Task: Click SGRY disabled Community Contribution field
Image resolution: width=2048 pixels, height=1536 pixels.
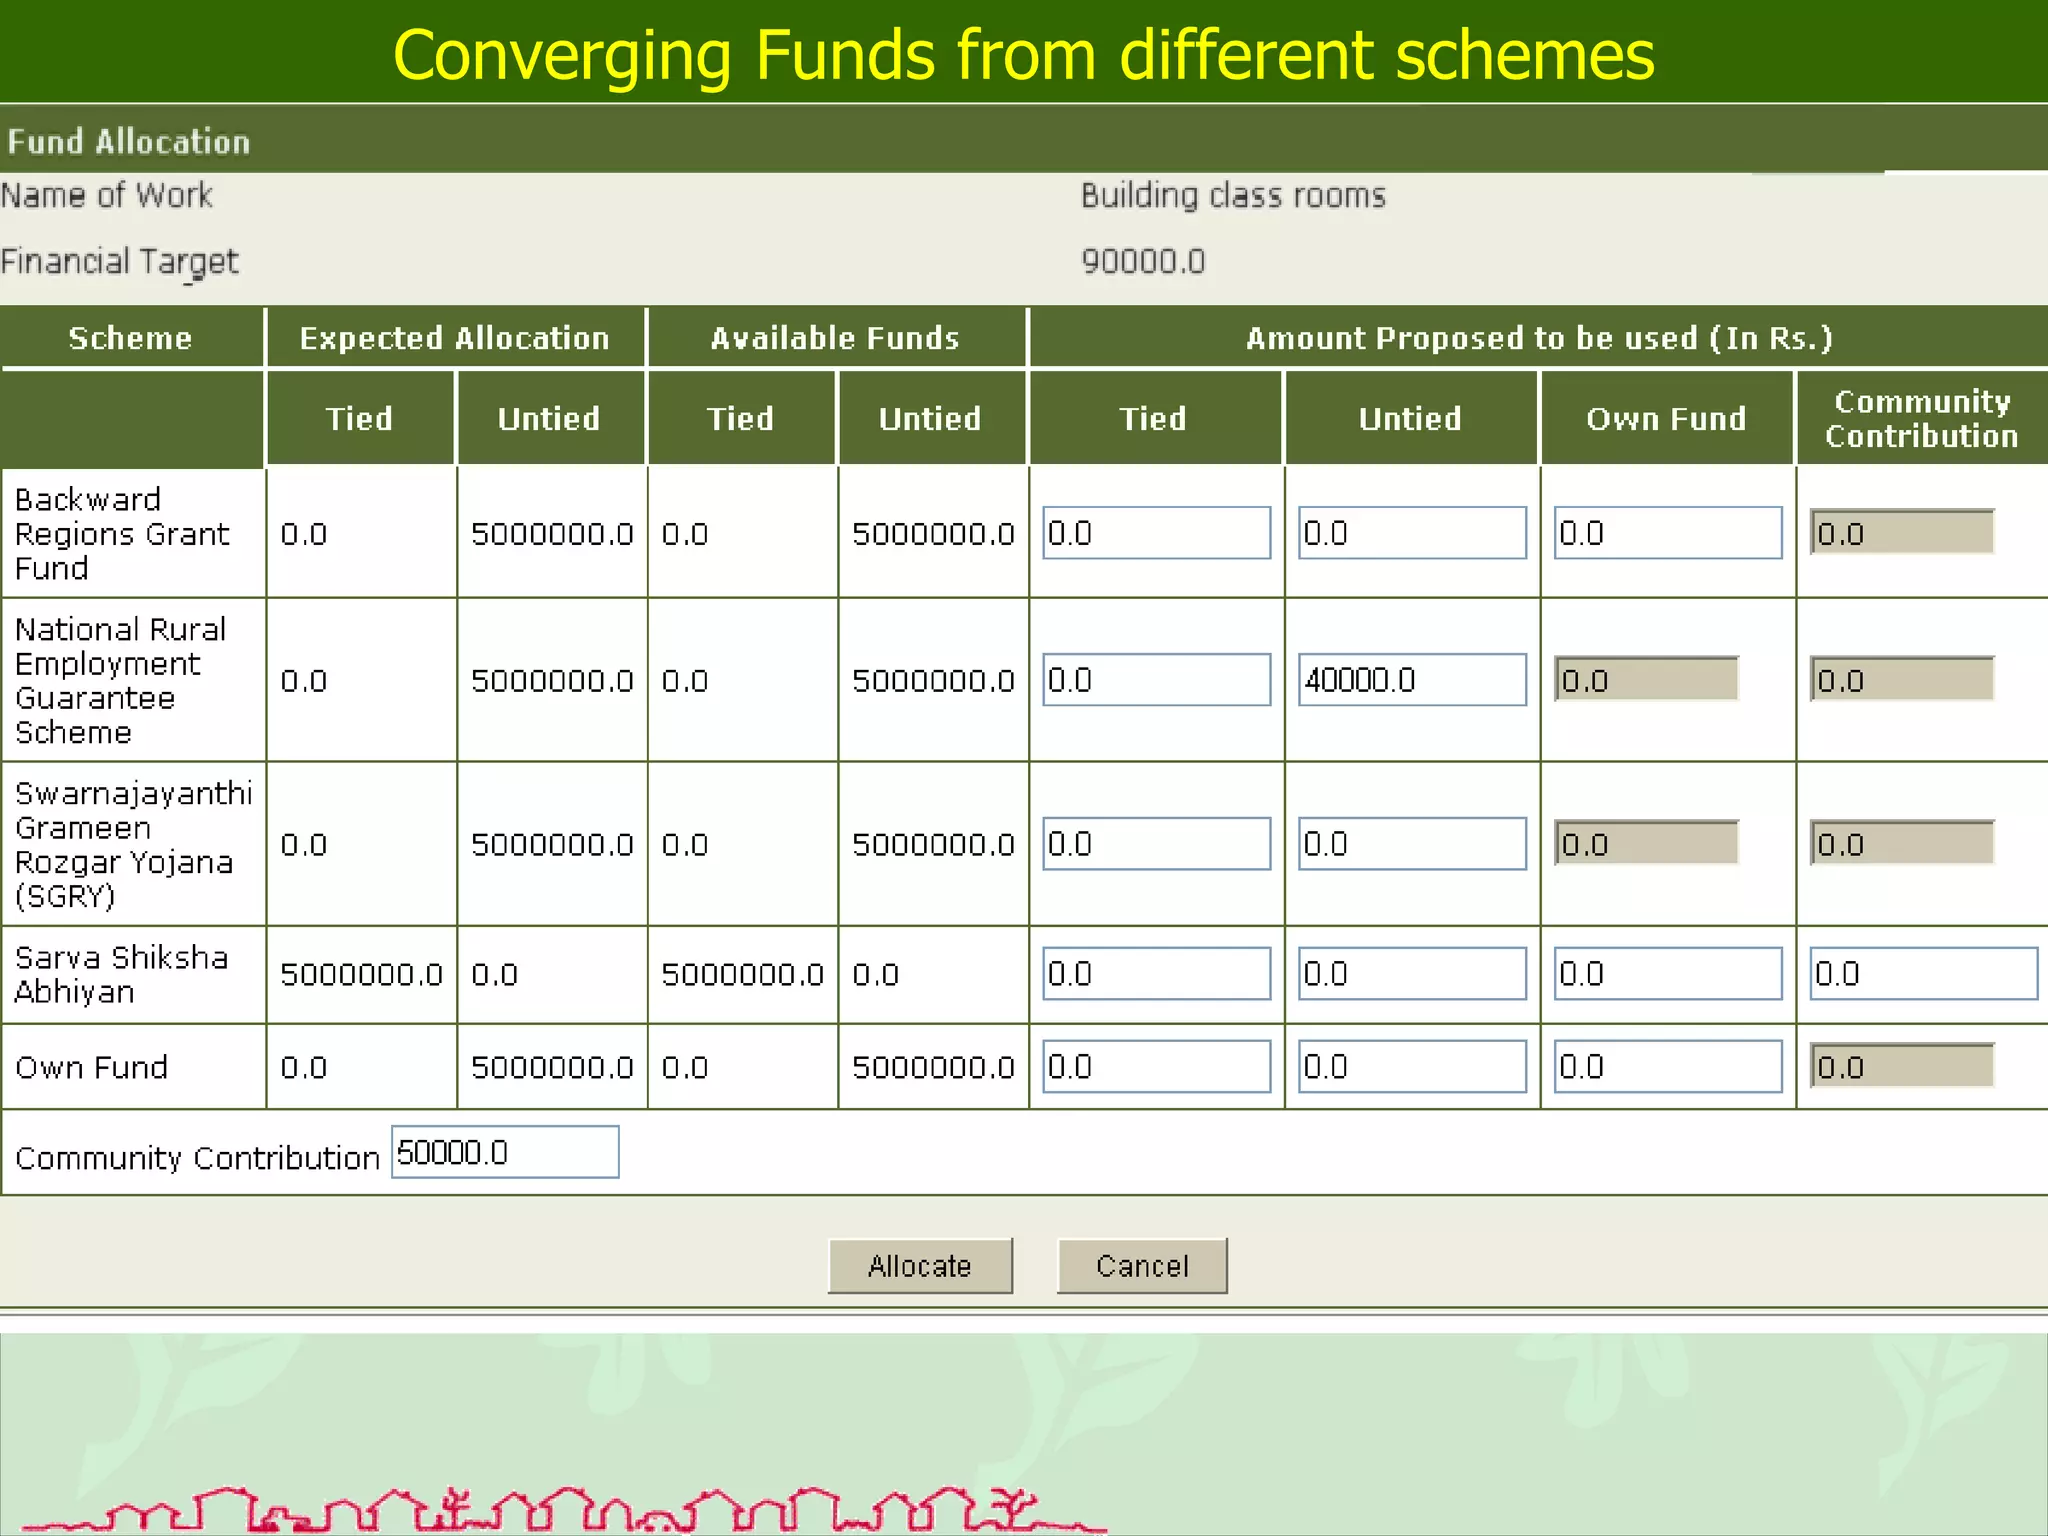Action: pyautogui.click(x=1902, y=844)
